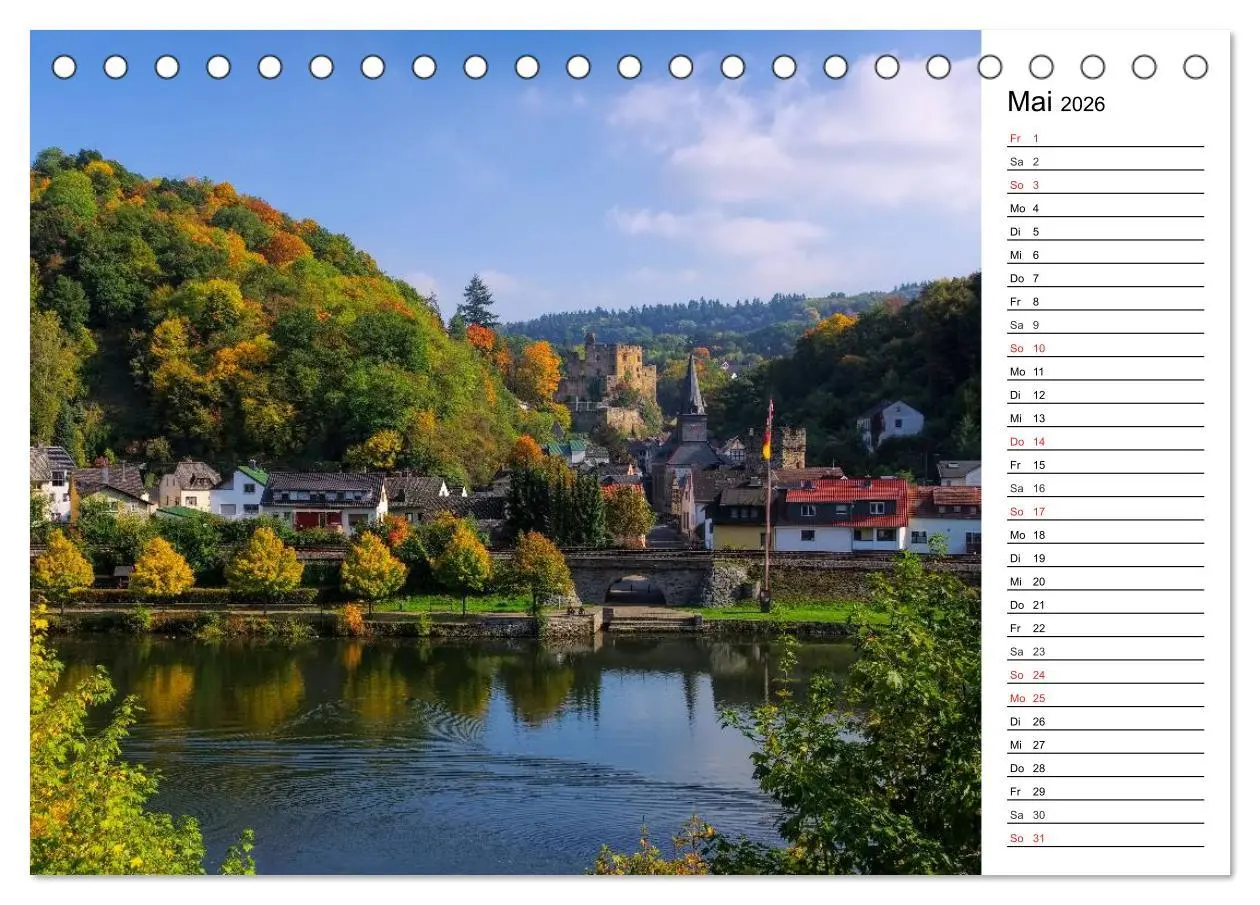Click the 'Mai 2026' month heading
This screenshot has width=1260, height=905.
pyautogui.click(x=1056, y=102)
